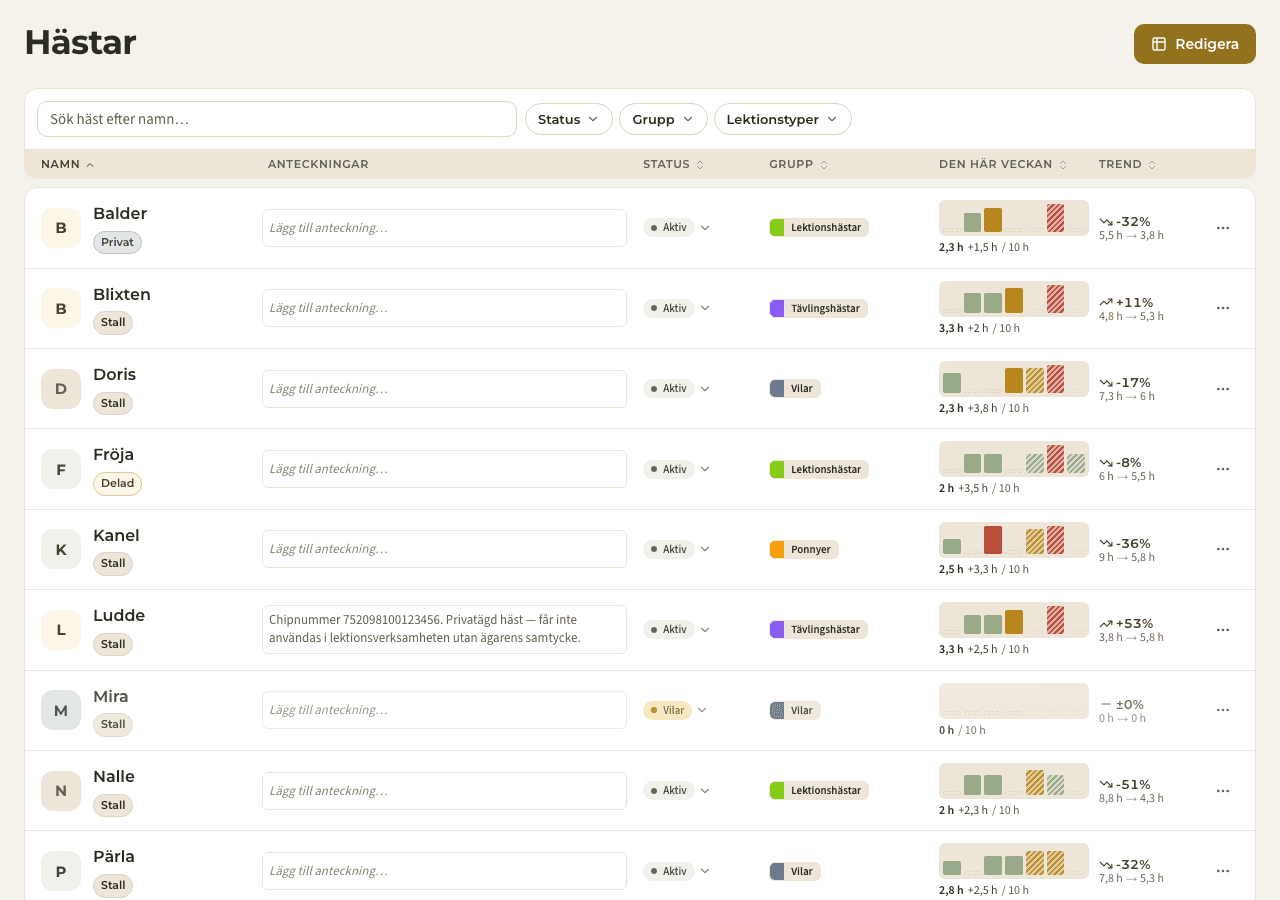
Task: Open the more options menu for Mira
Action: pyautogui.click(x=1222, y=710)
